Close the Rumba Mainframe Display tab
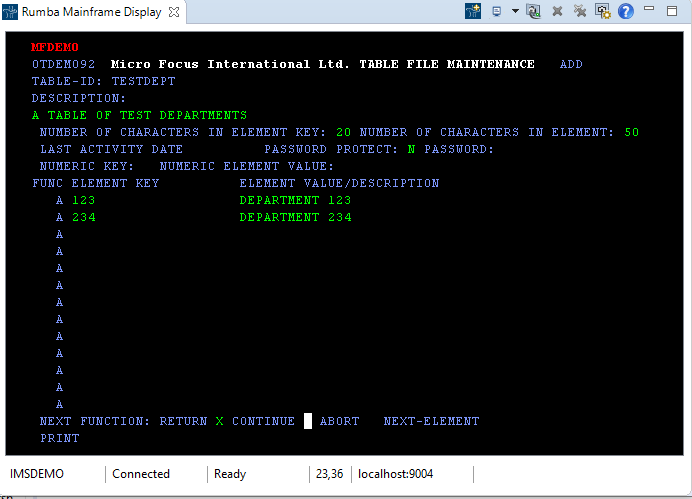This screenshot has width=692, height=499. [174, 13]
